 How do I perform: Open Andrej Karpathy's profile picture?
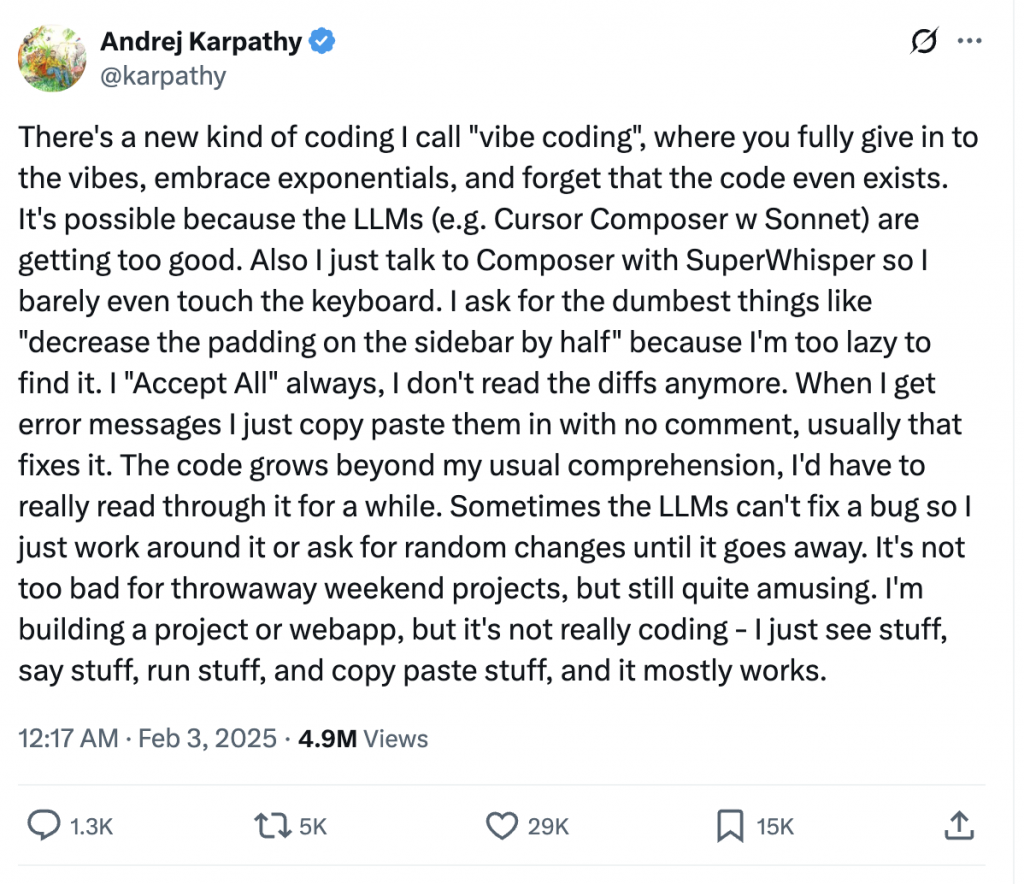pos(51,56)
